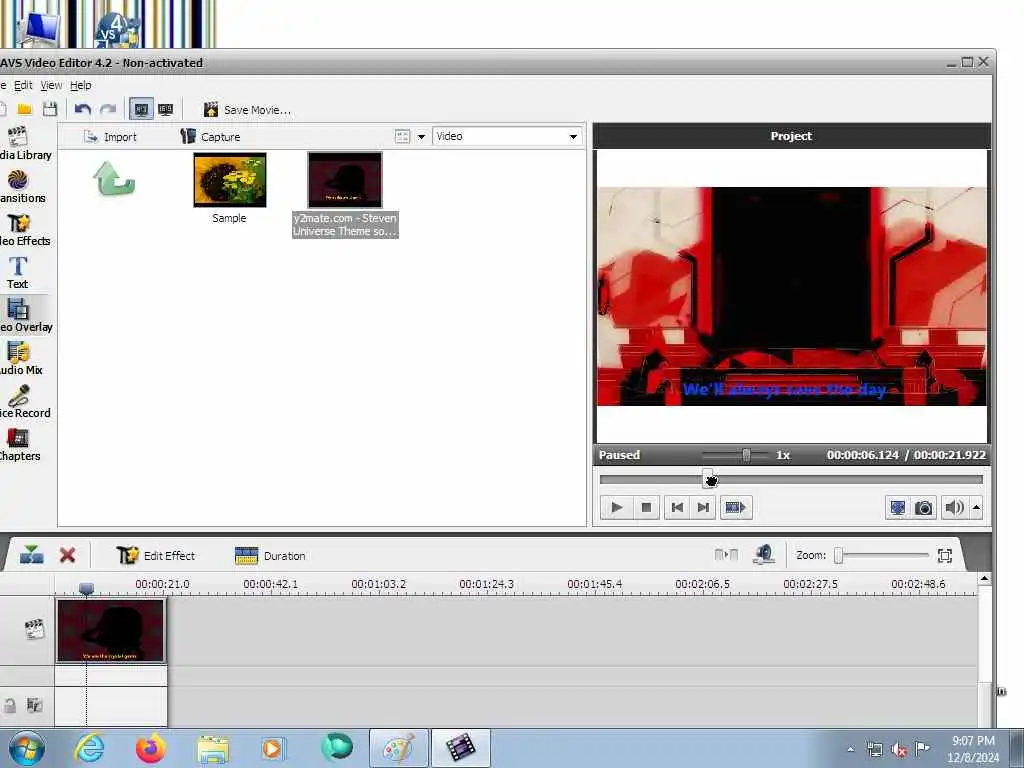Open the Chapters panel
1024x768 pixels.
click(x=20, y=445)
